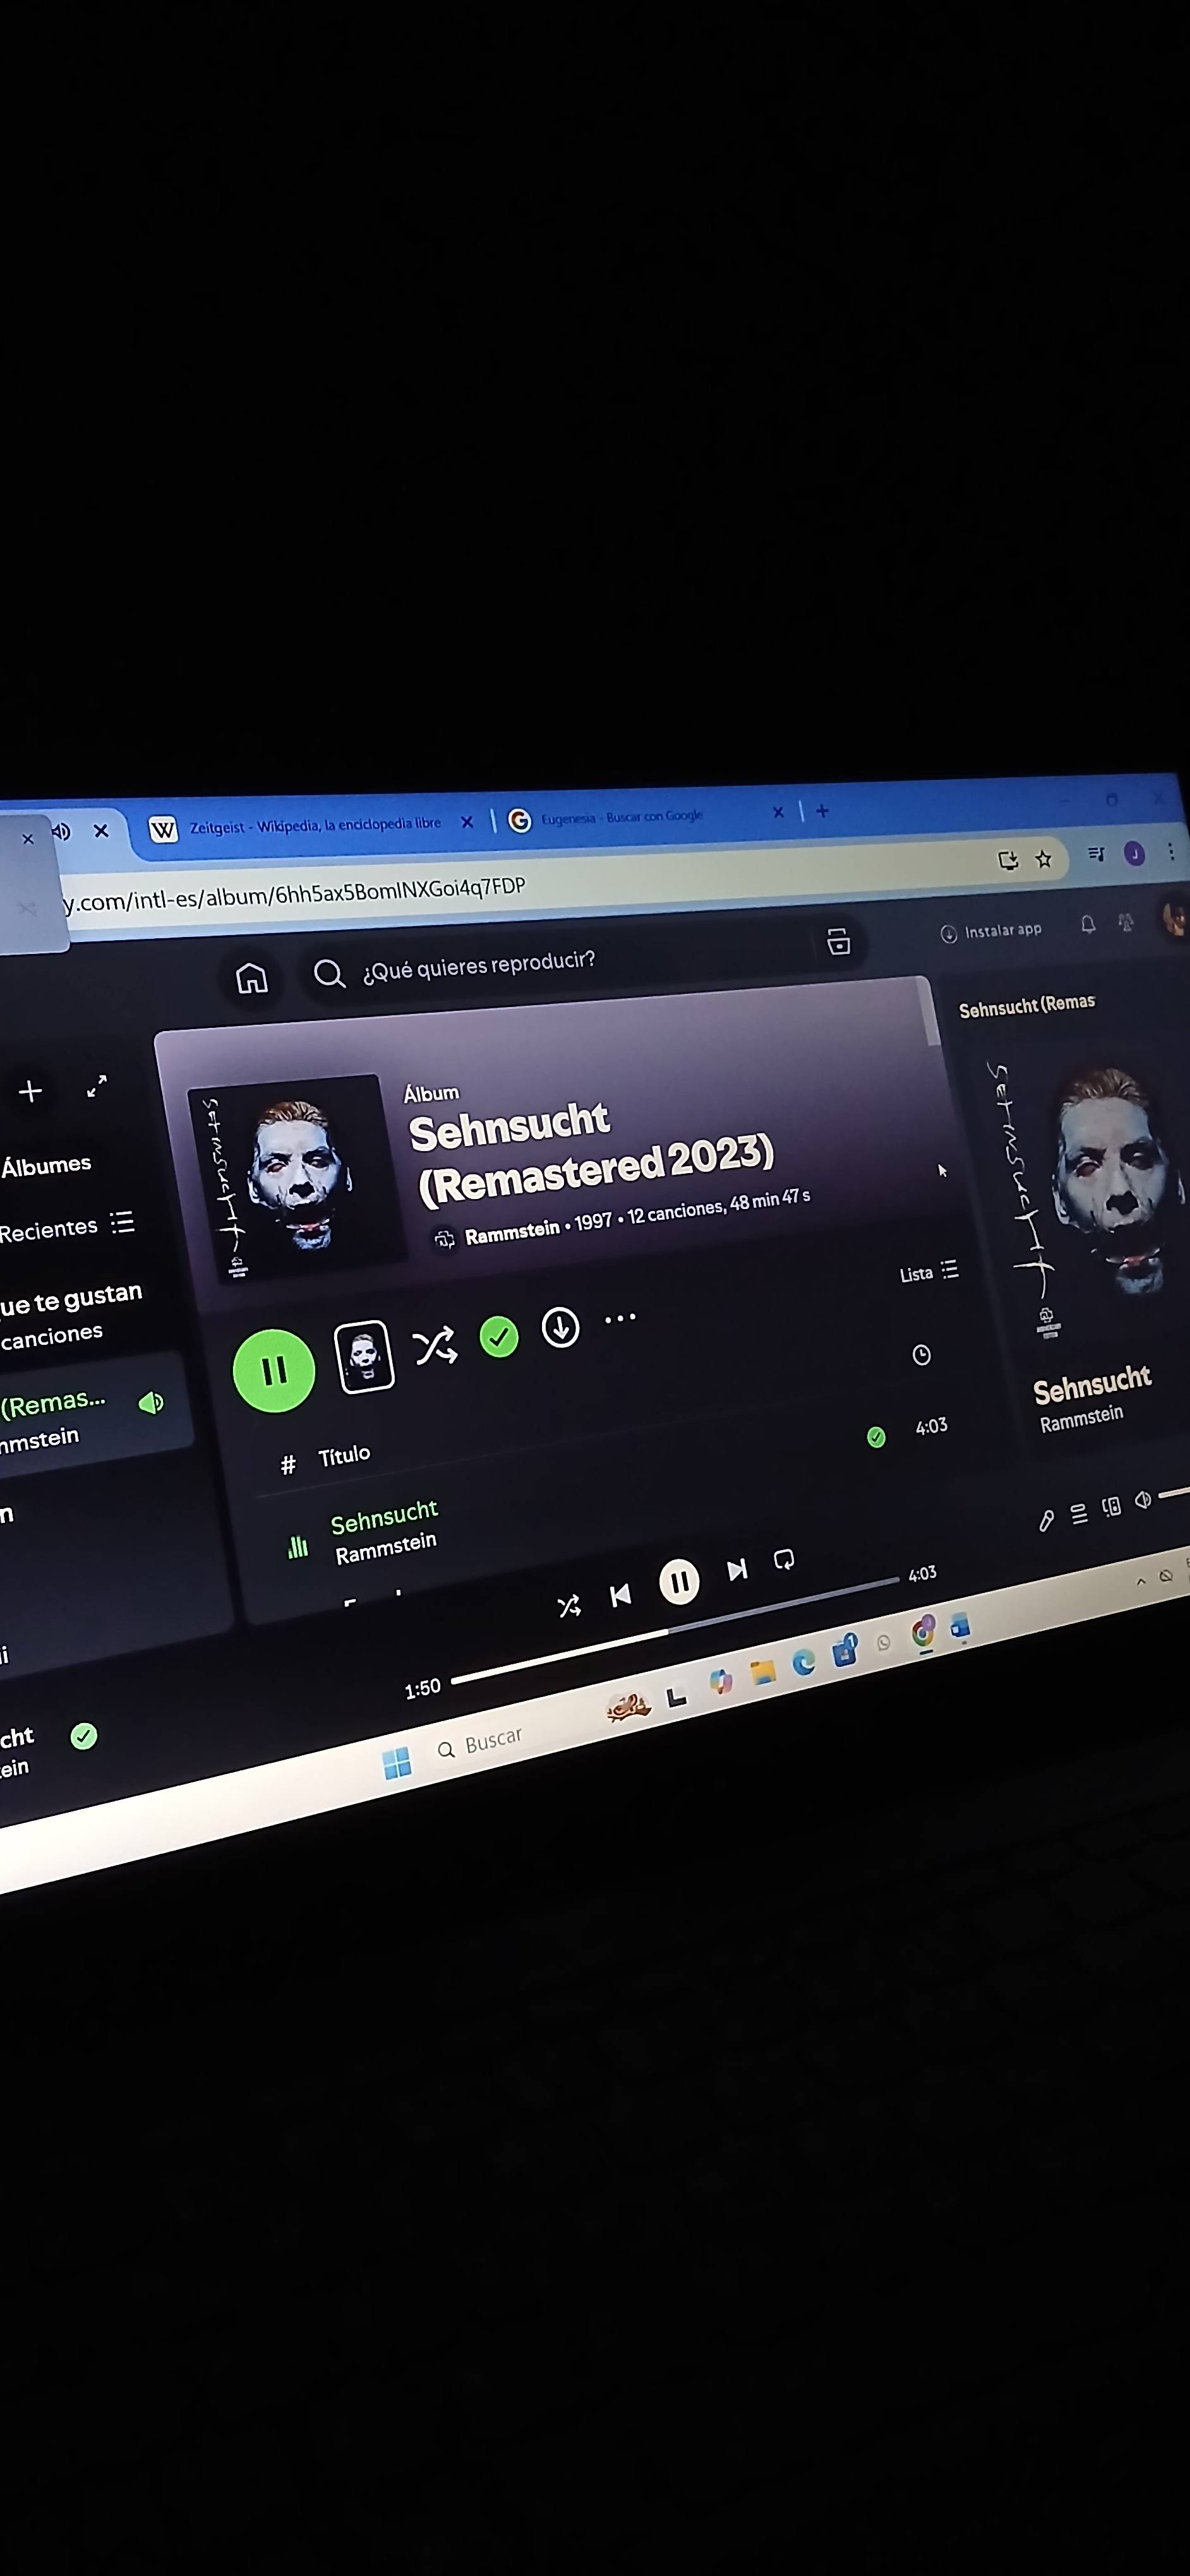Viewport: 1190px width, 2576px height.
Task: Open Lista view options dropdown
Action: [929, 1272]
